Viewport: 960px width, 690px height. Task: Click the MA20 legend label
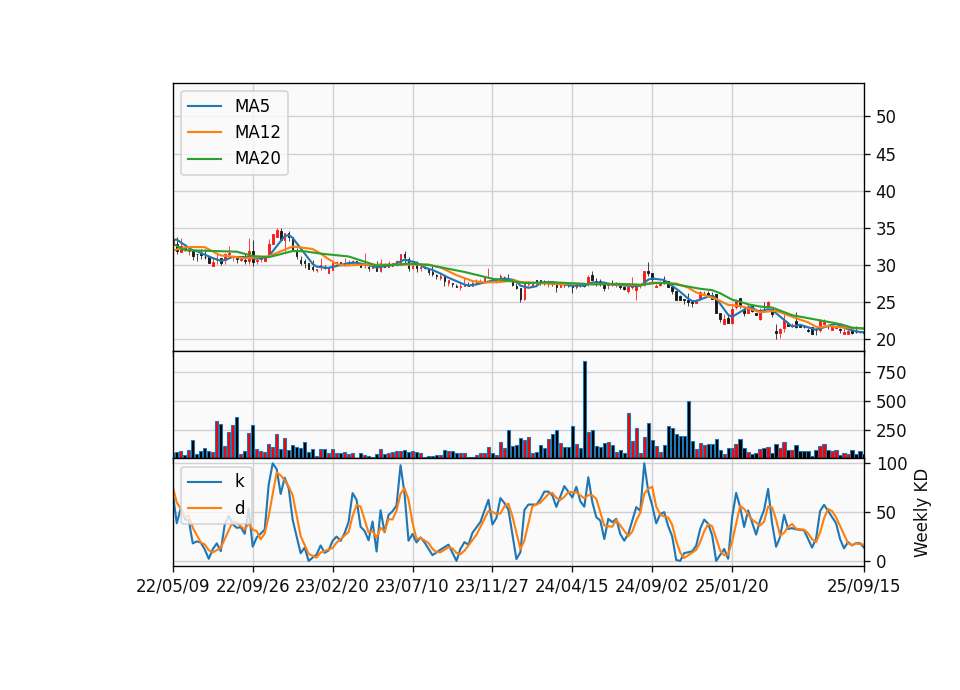pos(257,159)
